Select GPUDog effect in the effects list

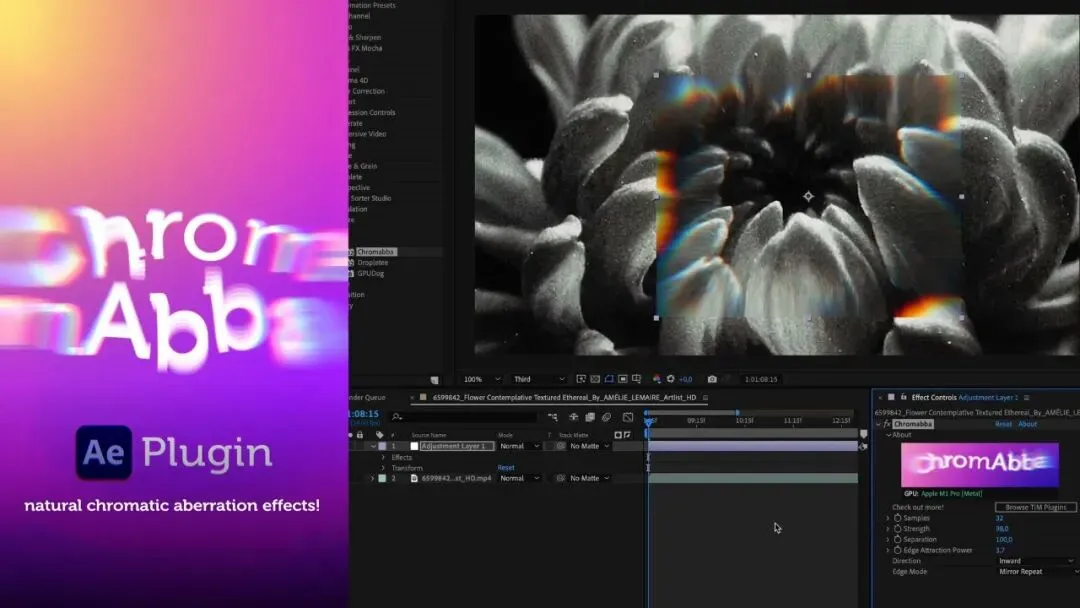tap(371, 273)
